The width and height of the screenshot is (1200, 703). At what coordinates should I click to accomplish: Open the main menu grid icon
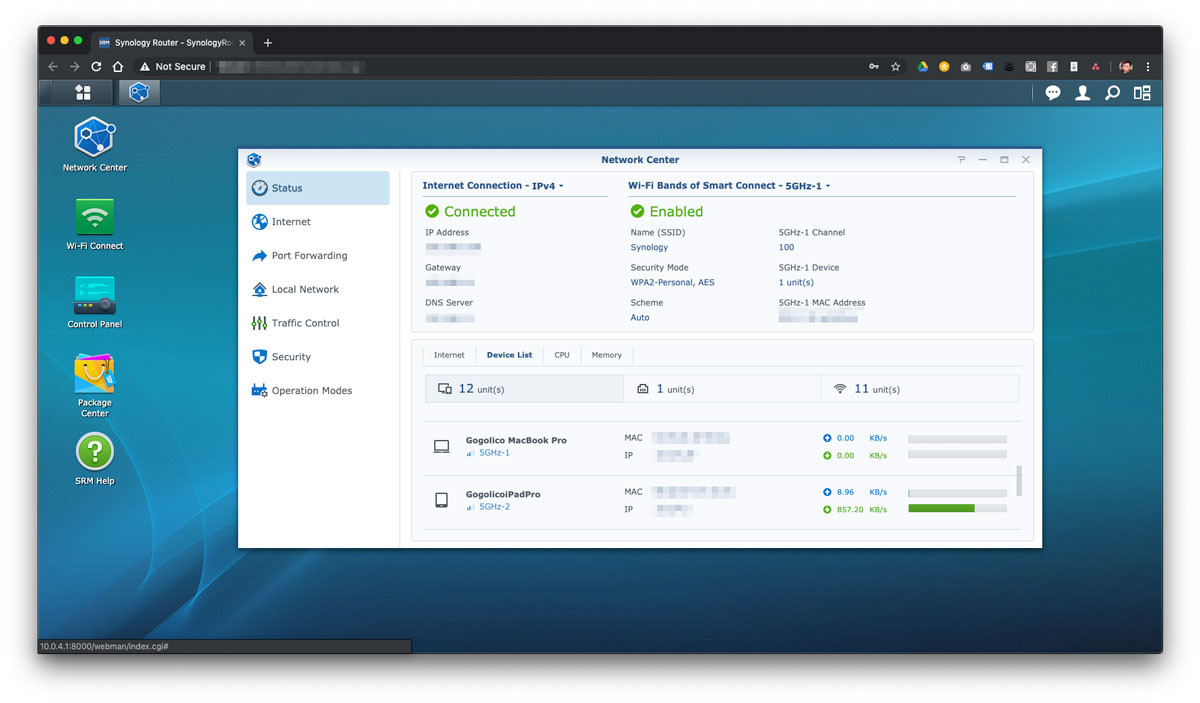[x=83, y=93]
